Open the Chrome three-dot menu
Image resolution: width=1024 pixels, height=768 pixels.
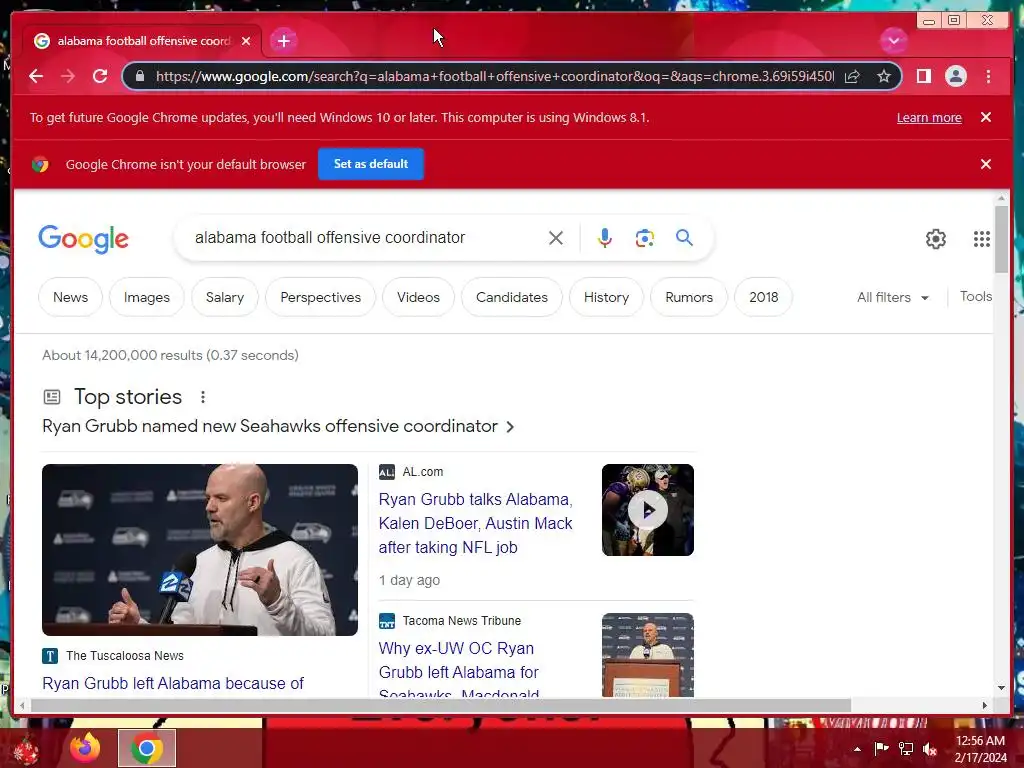coord(988,76)
